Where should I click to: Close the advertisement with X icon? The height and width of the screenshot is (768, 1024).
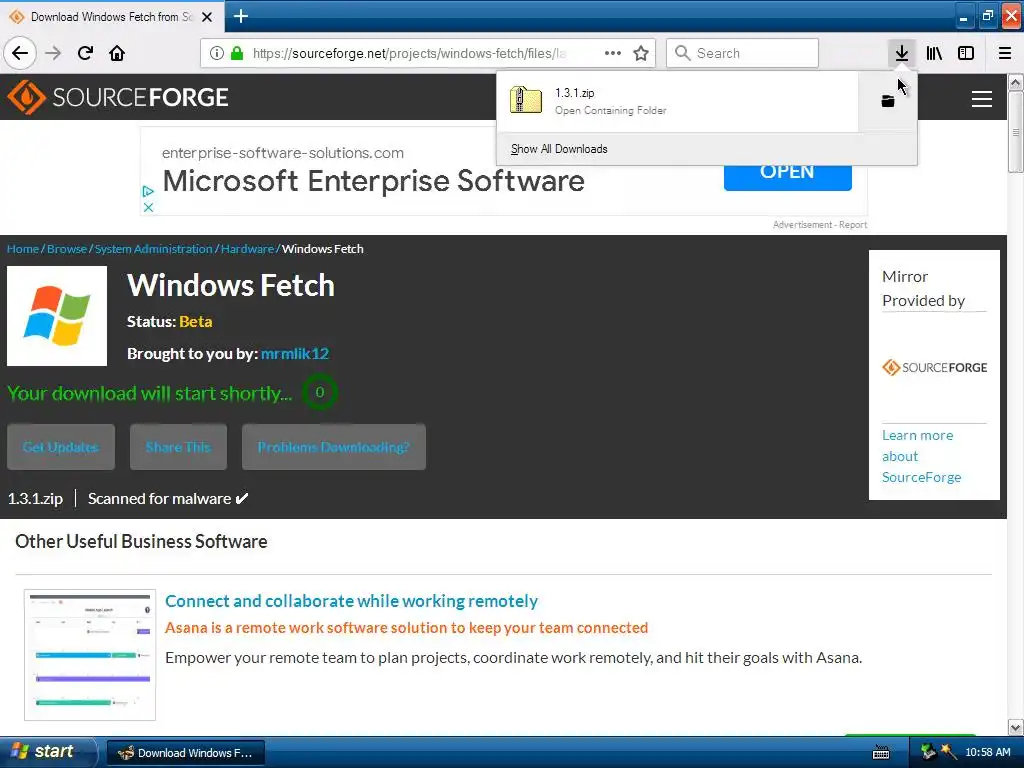tap(148, 207)
